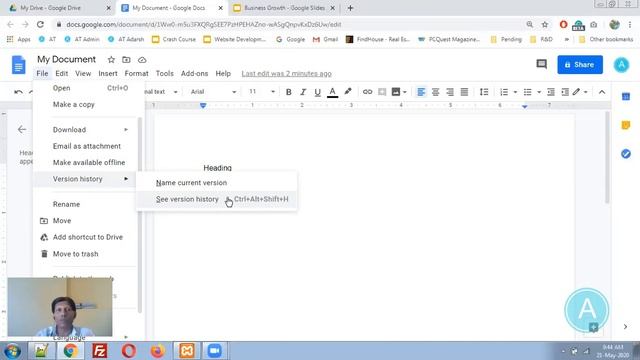640x360 pixels.
Task: Open the account avatar at top right
Action: coord(621,64)
